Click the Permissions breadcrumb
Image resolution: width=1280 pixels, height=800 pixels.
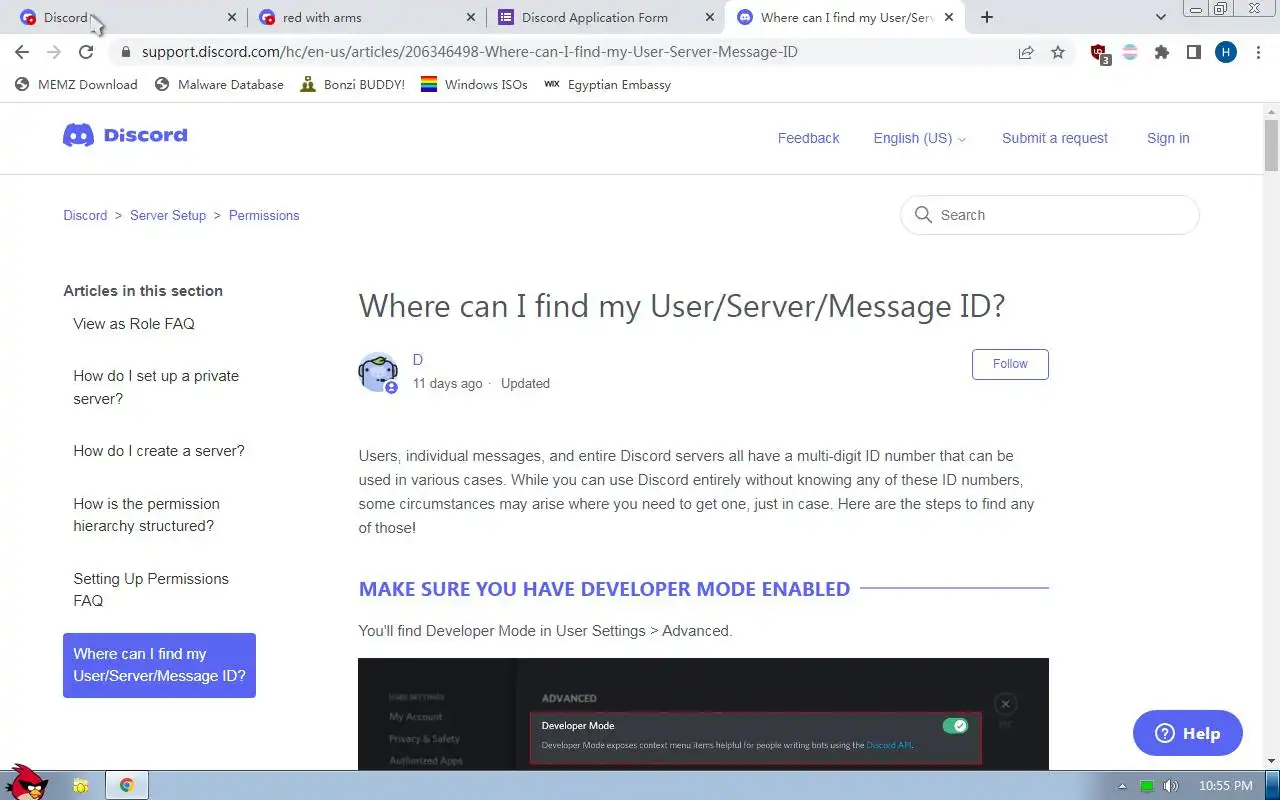coord(264,215)
